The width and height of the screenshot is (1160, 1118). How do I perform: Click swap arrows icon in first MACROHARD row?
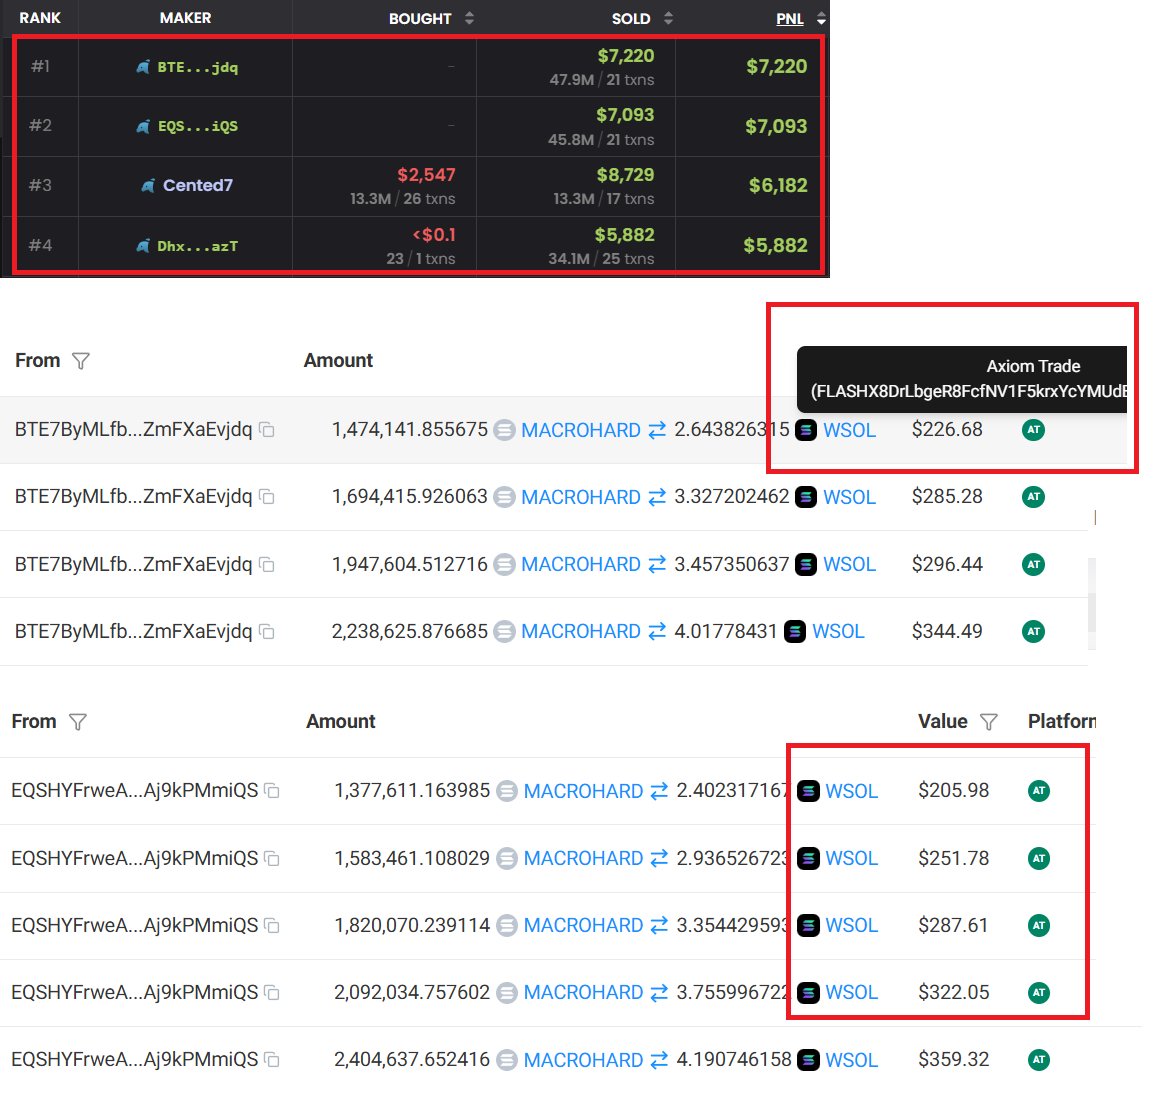(x=657, y=430)
